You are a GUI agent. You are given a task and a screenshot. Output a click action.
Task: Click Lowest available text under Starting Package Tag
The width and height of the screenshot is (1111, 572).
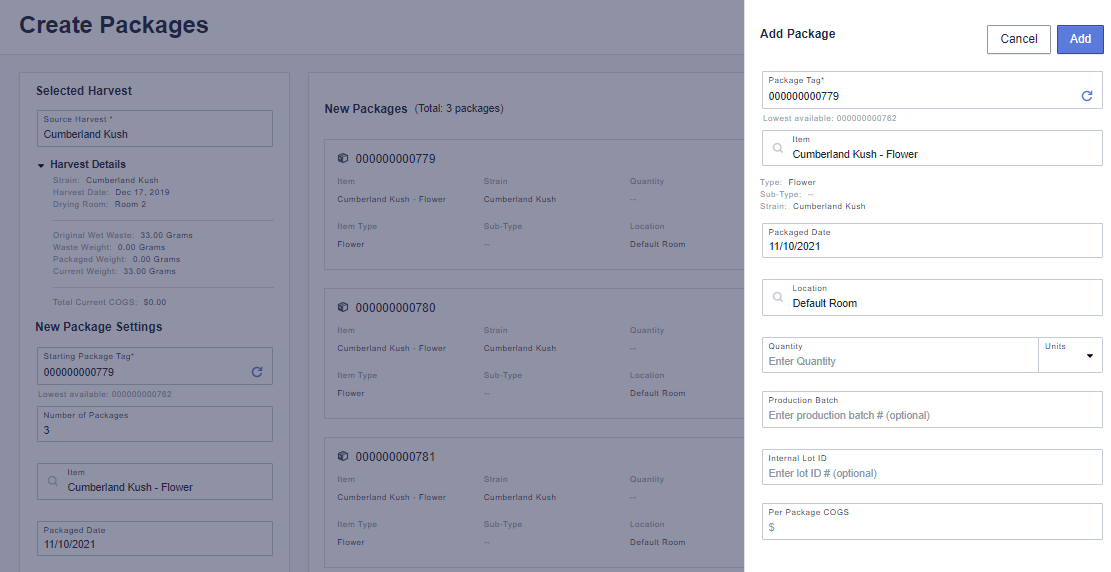105,394
